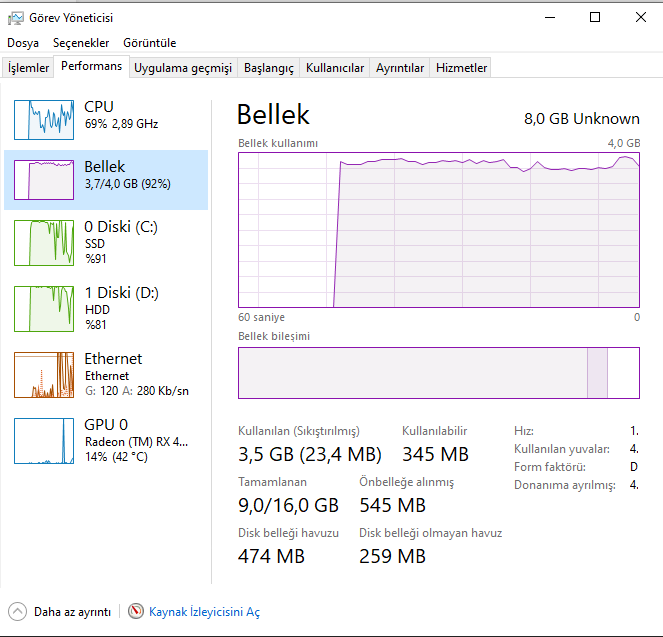This screenshot has width=663, height=637.
Task: Open the Hizmetler tab
Action: click(462, 68)
